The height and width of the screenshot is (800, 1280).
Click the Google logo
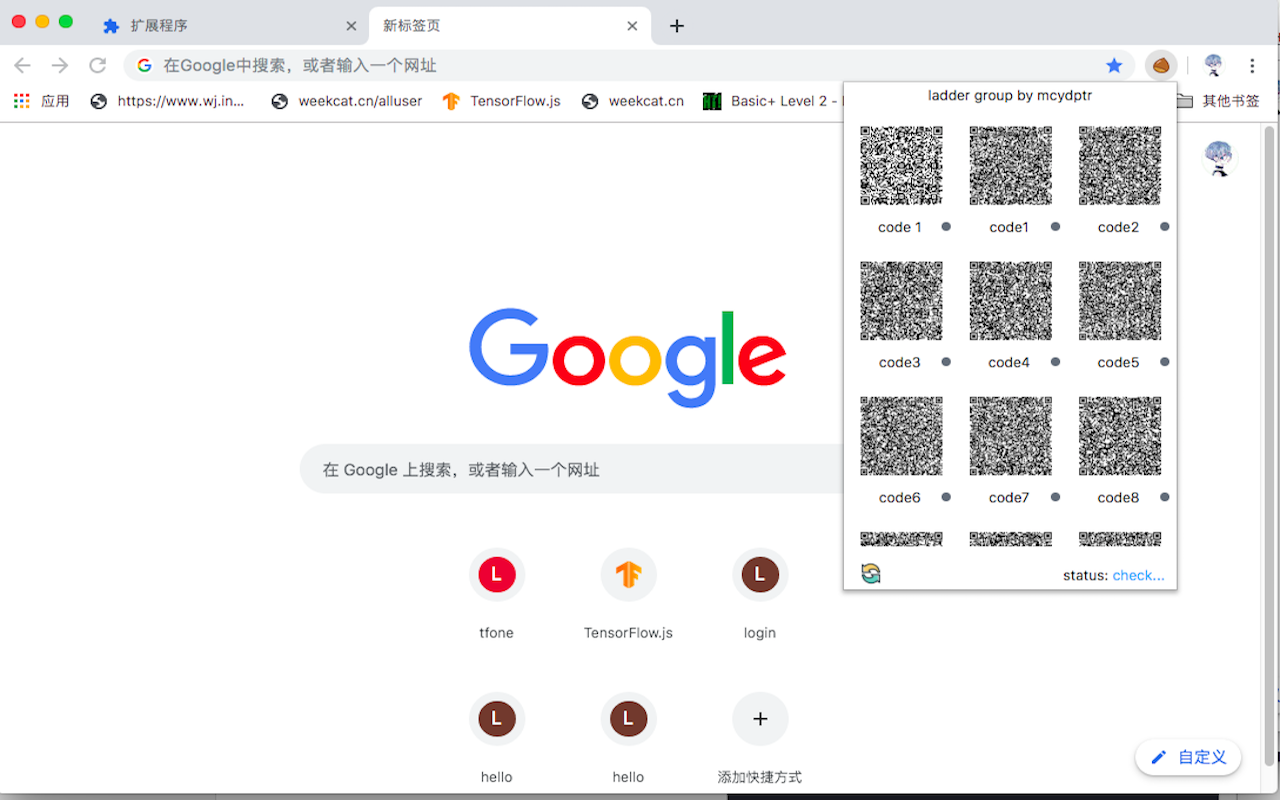(x=628, y=358)
